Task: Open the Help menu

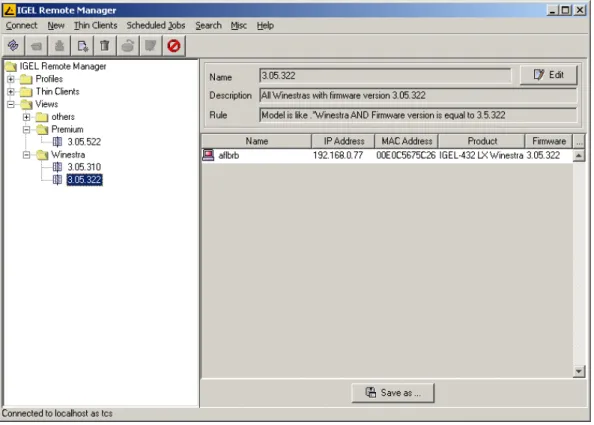Action: (x=265, y=25)
